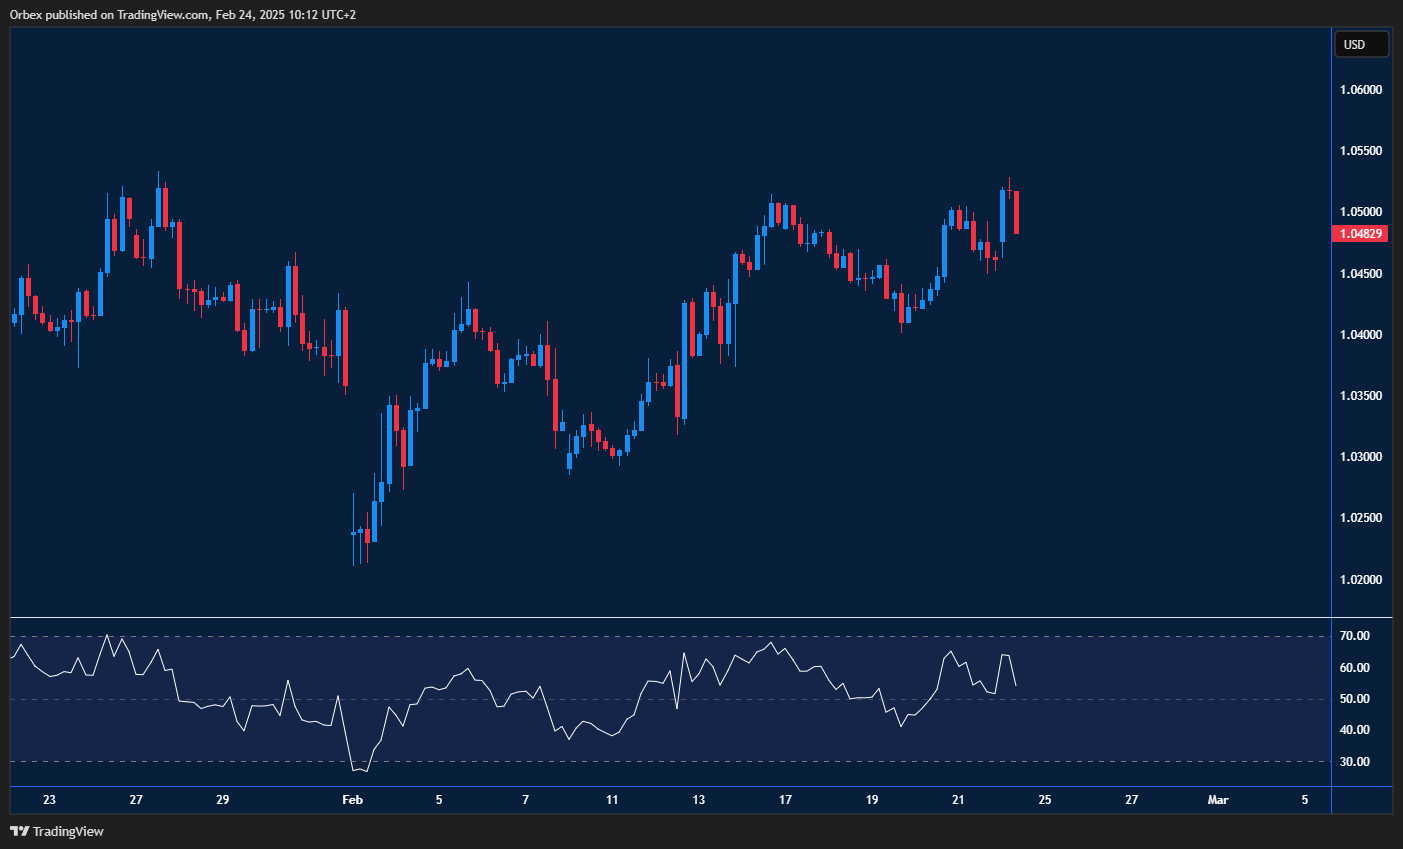Screen dimensions: 1403x849
Task: Open the USD price scale options
Action: coord(1360,400)
